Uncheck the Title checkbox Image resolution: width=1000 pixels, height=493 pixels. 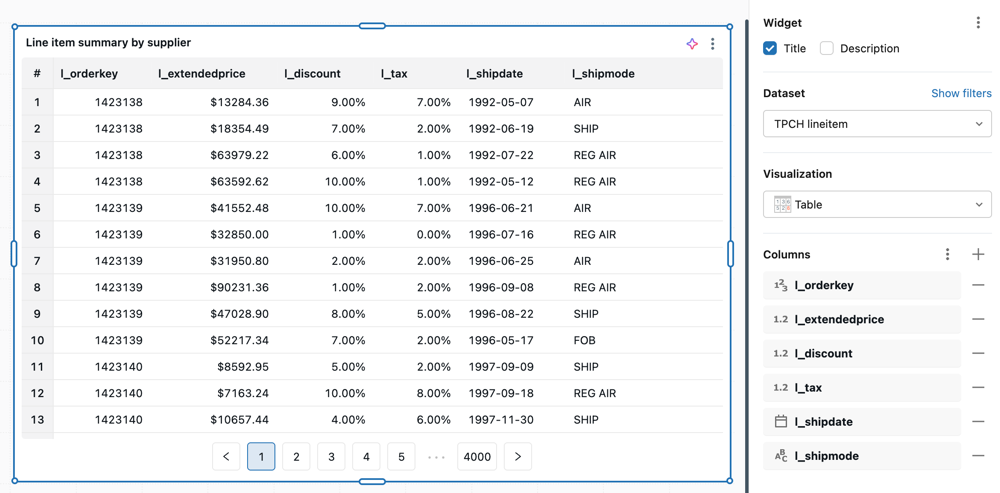coord(770,48)
